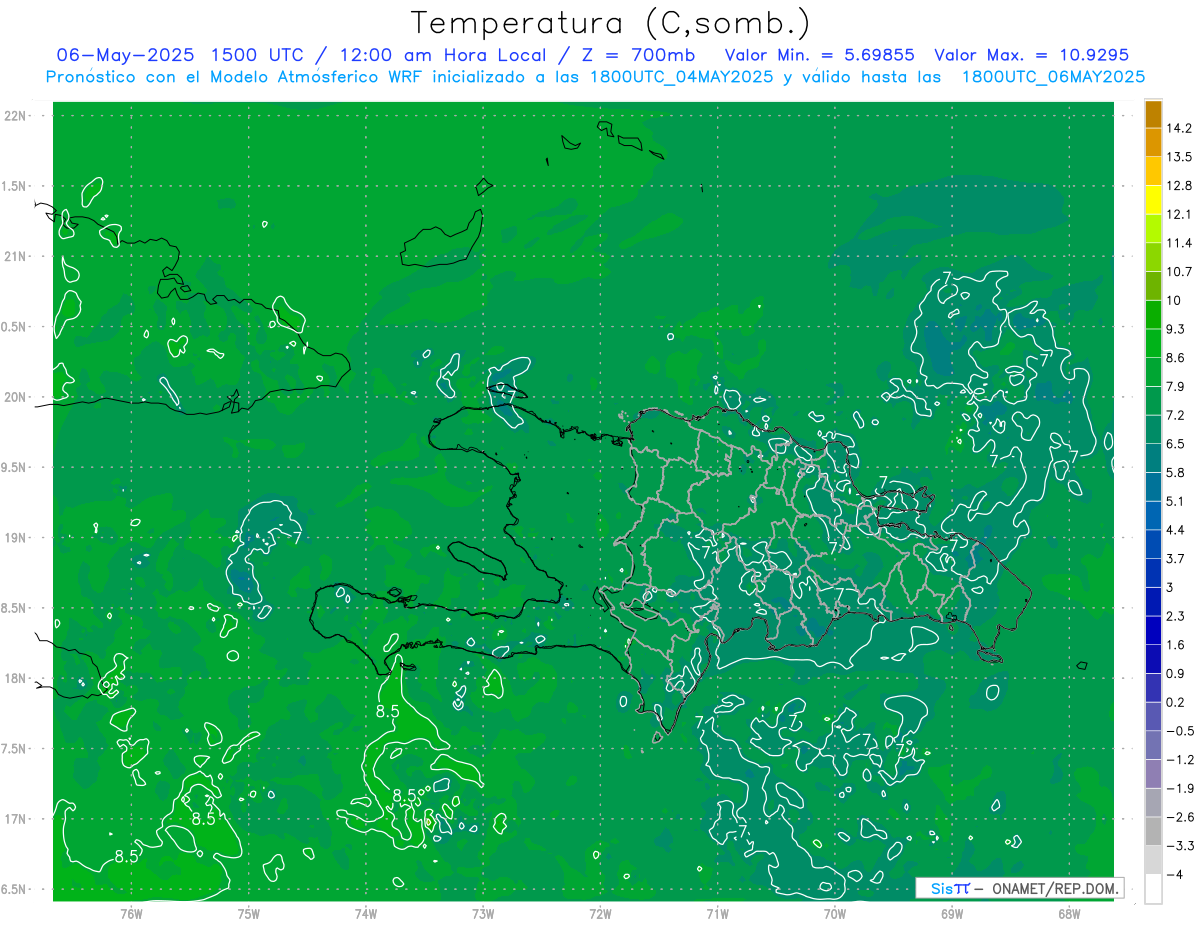Click the '18N' latitude label

pos(15,678)
